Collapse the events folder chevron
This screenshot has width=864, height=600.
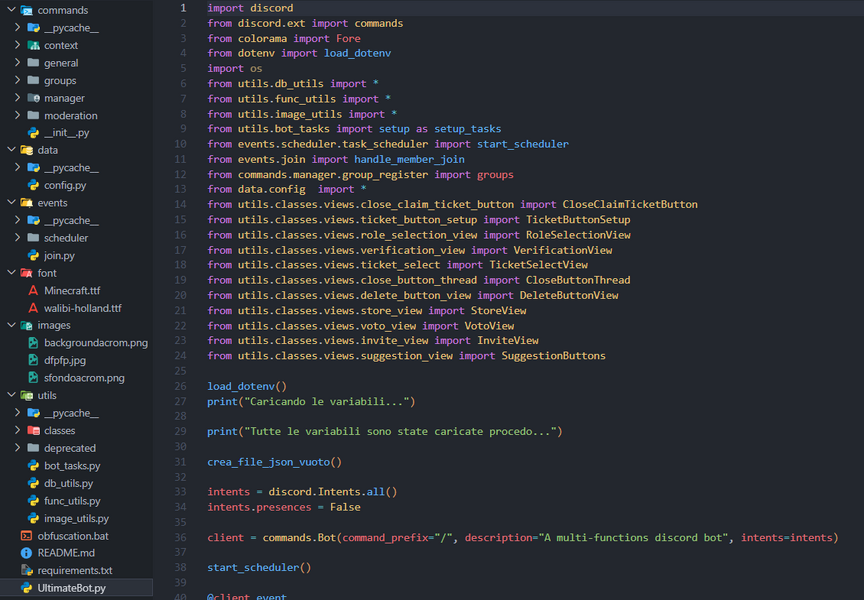[x=11, y=202]
